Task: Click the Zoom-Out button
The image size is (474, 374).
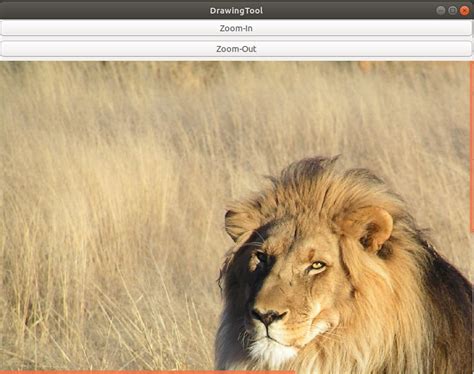Action: 236,49
